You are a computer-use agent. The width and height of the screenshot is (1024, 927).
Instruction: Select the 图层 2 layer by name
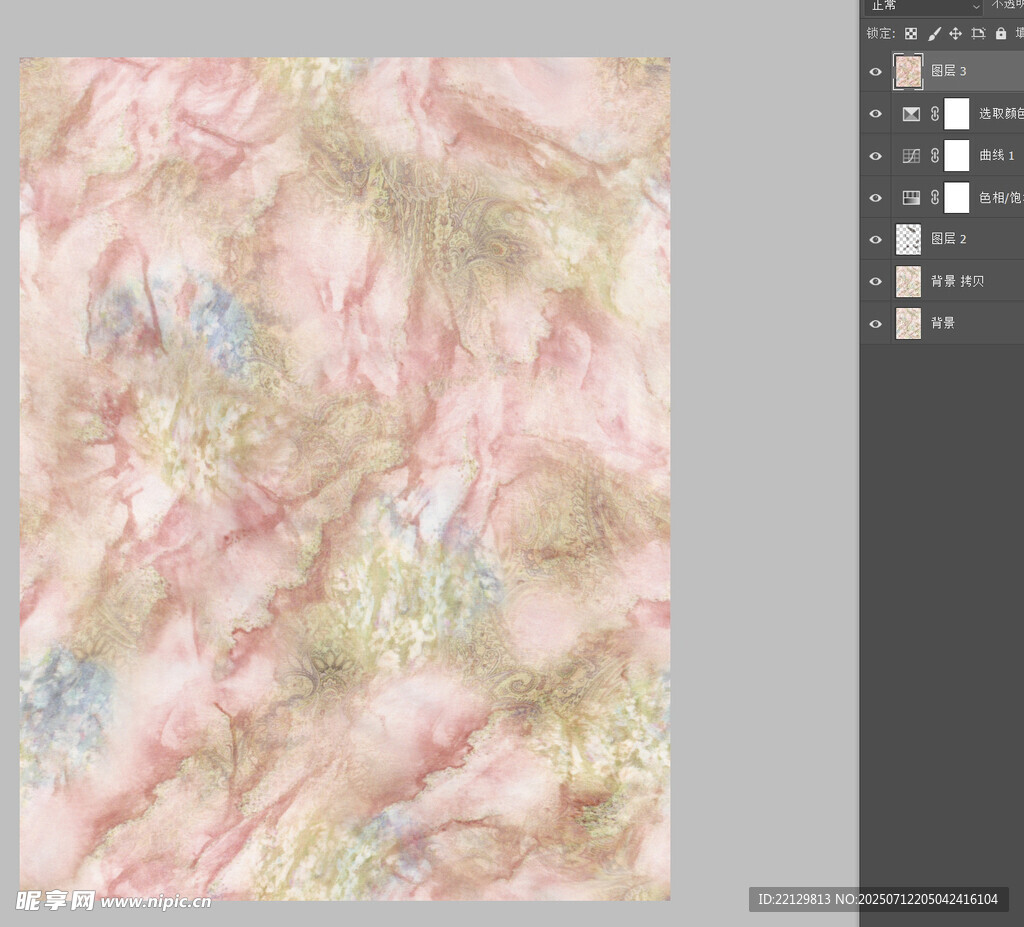tap(948, 239)
